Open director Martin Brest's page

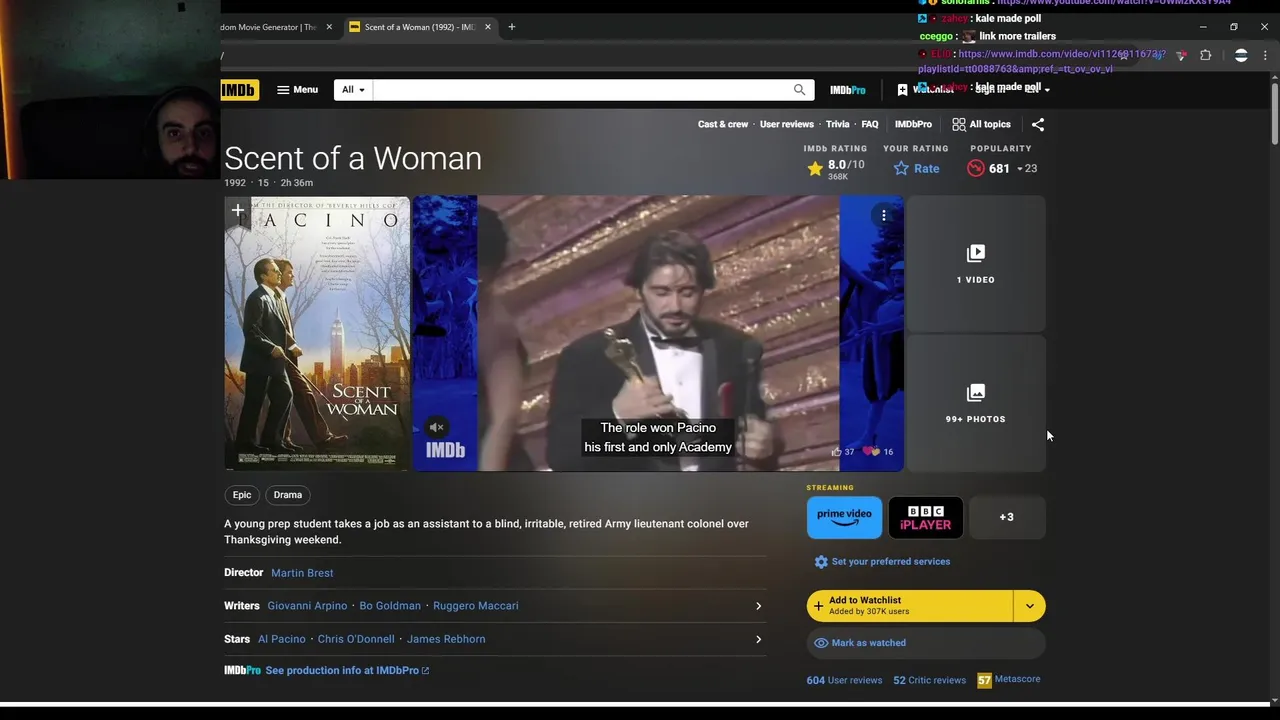pyautogui.click(x=302, y=573)
